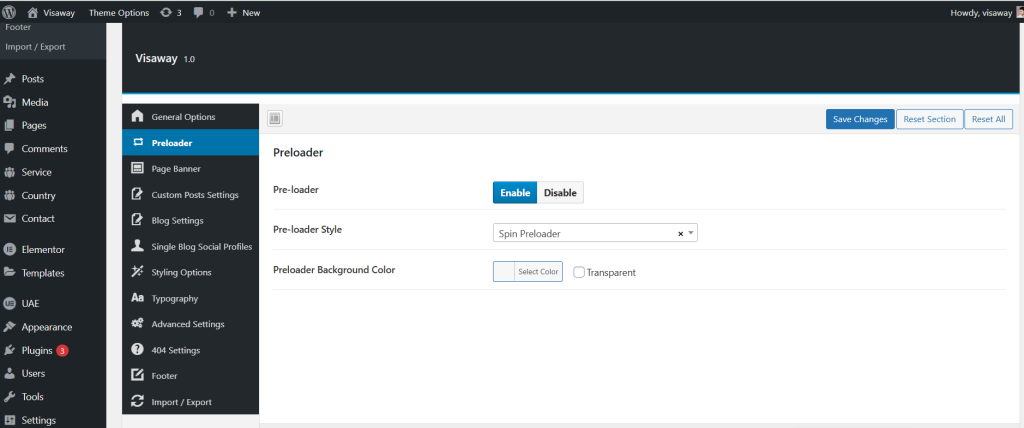Open the Howdy, visaway account menu
Viewport: 1024px width, 428px height.
[x=984, y=13]
